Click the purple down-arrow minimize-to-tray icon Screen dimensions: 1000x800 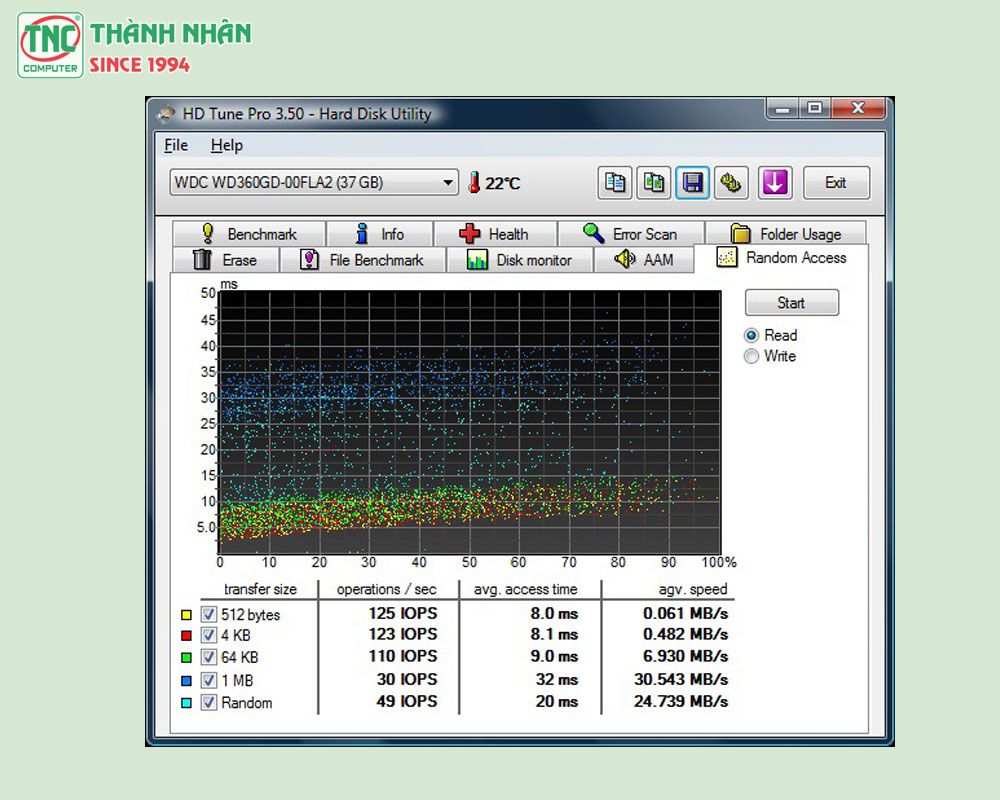(x=775, y=183)
